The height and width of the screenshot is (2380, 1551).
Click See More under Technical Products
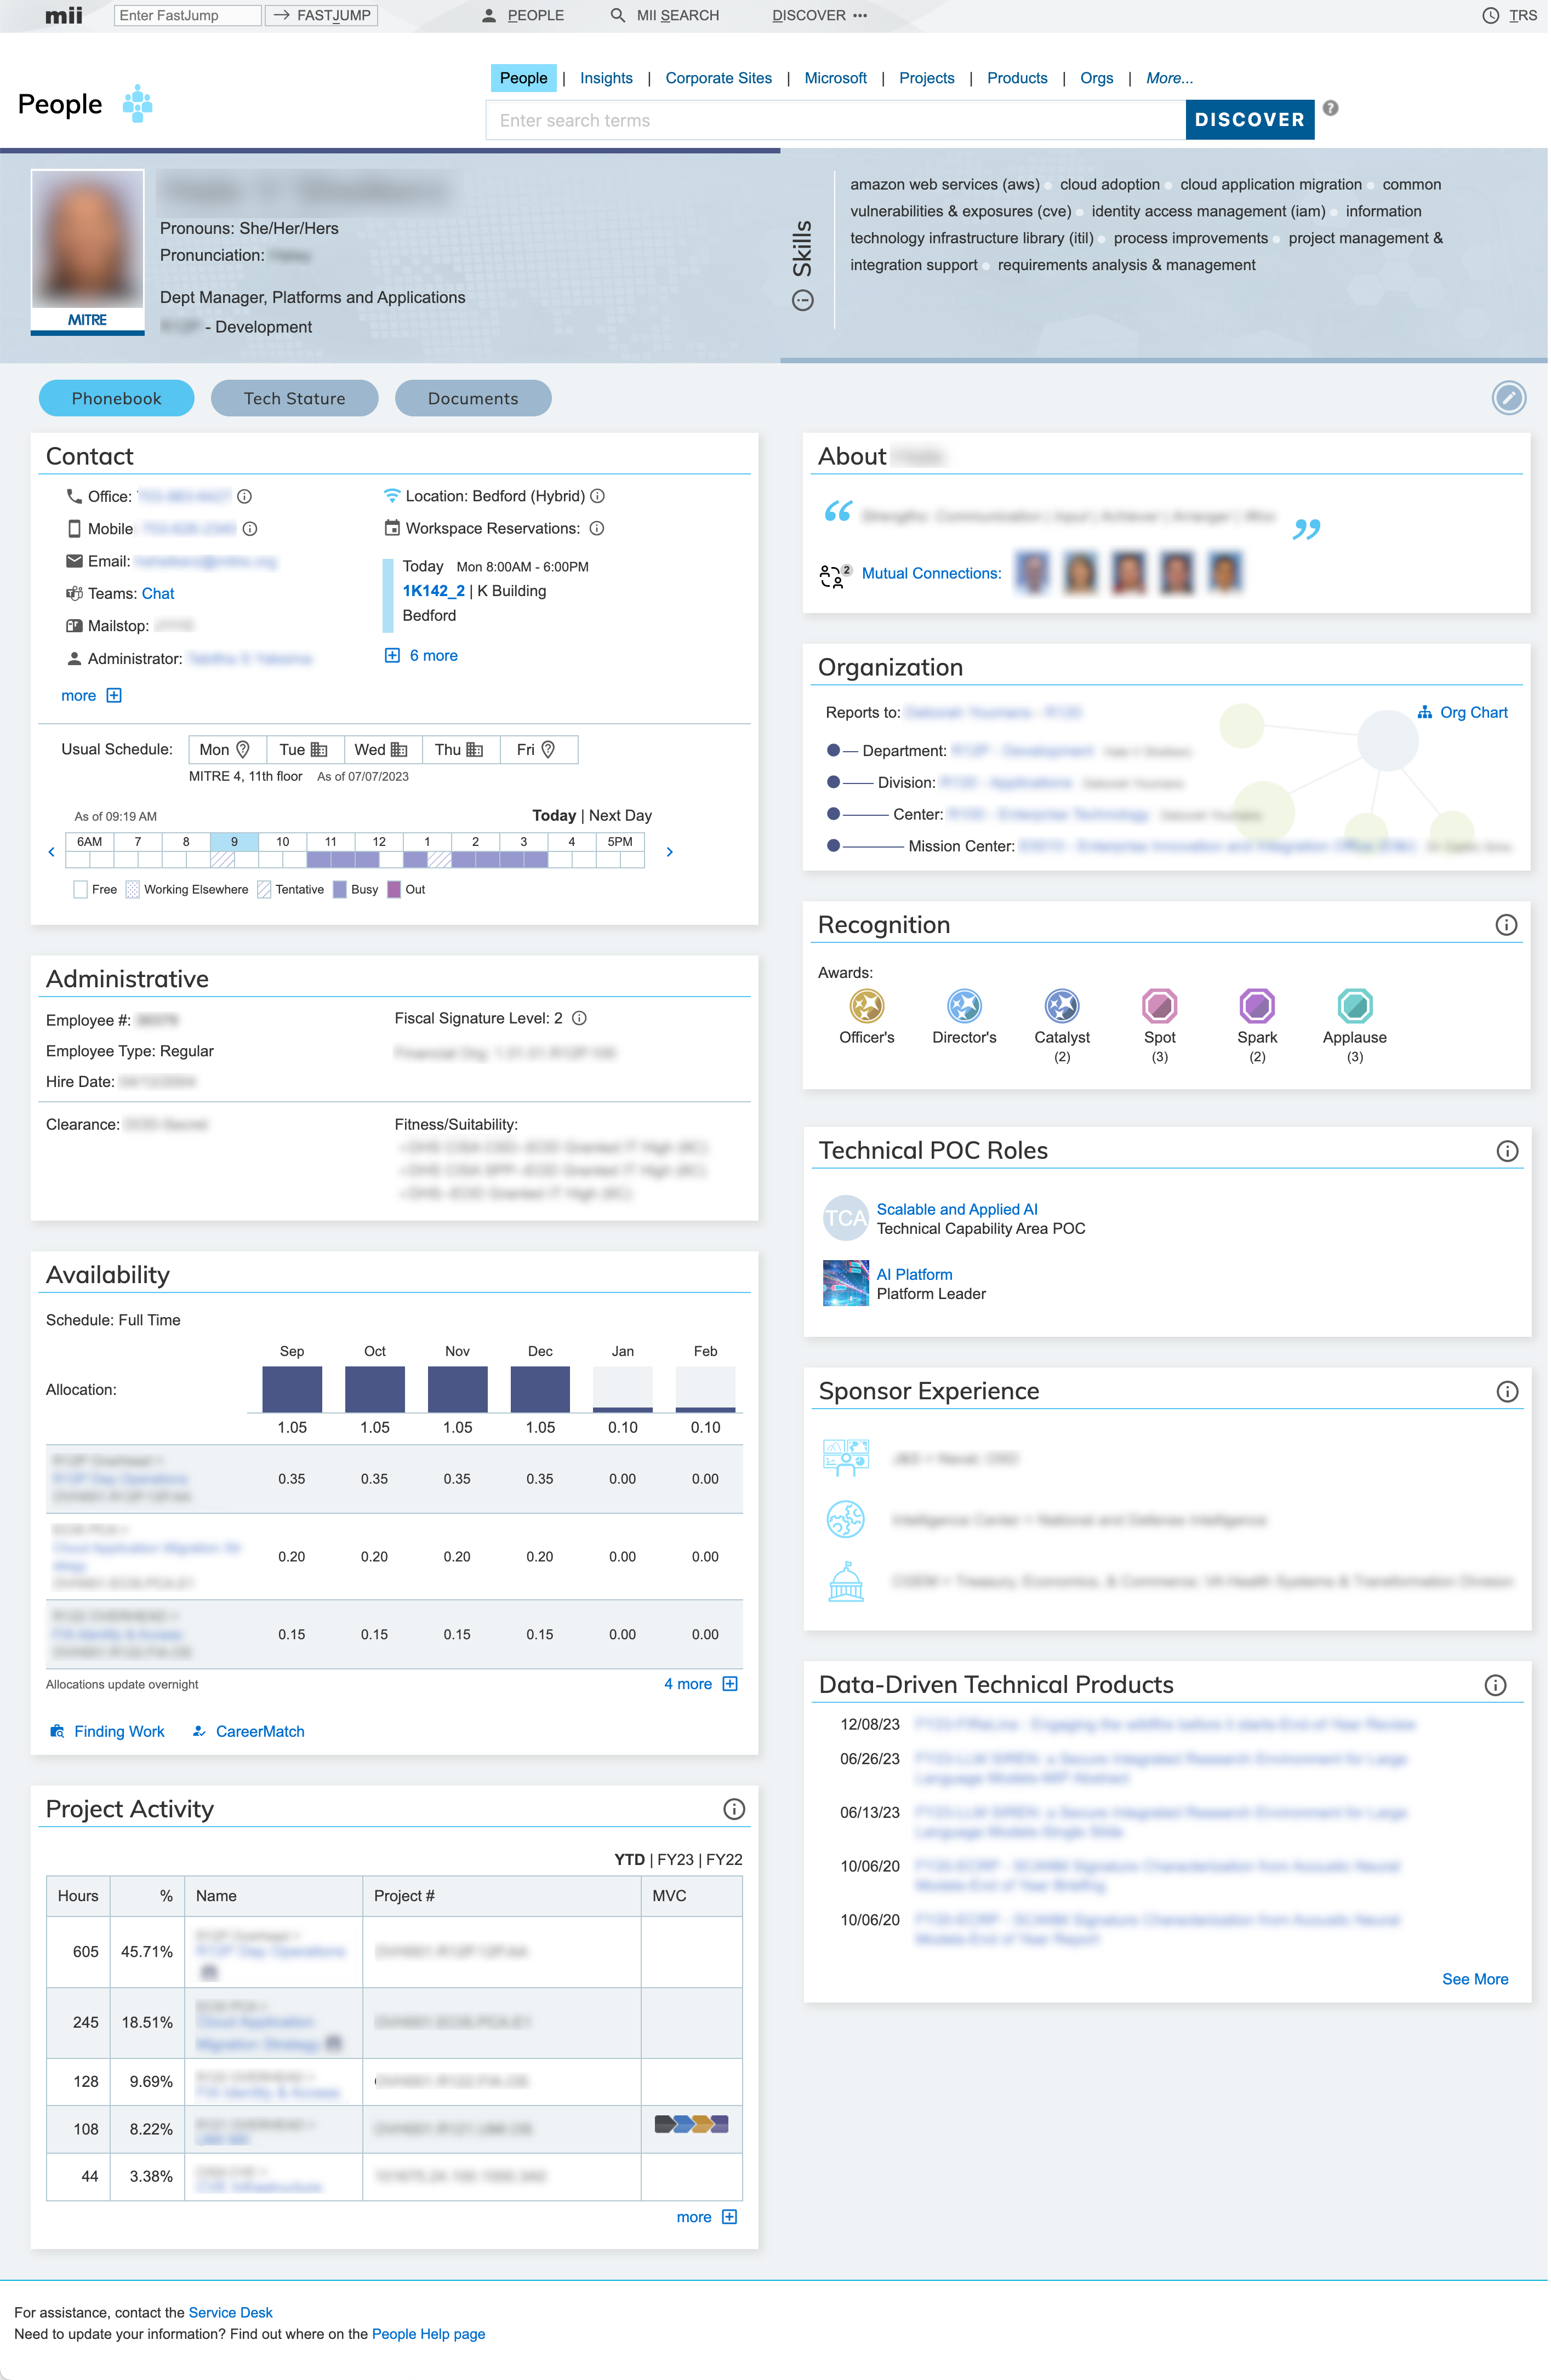1474,1979
